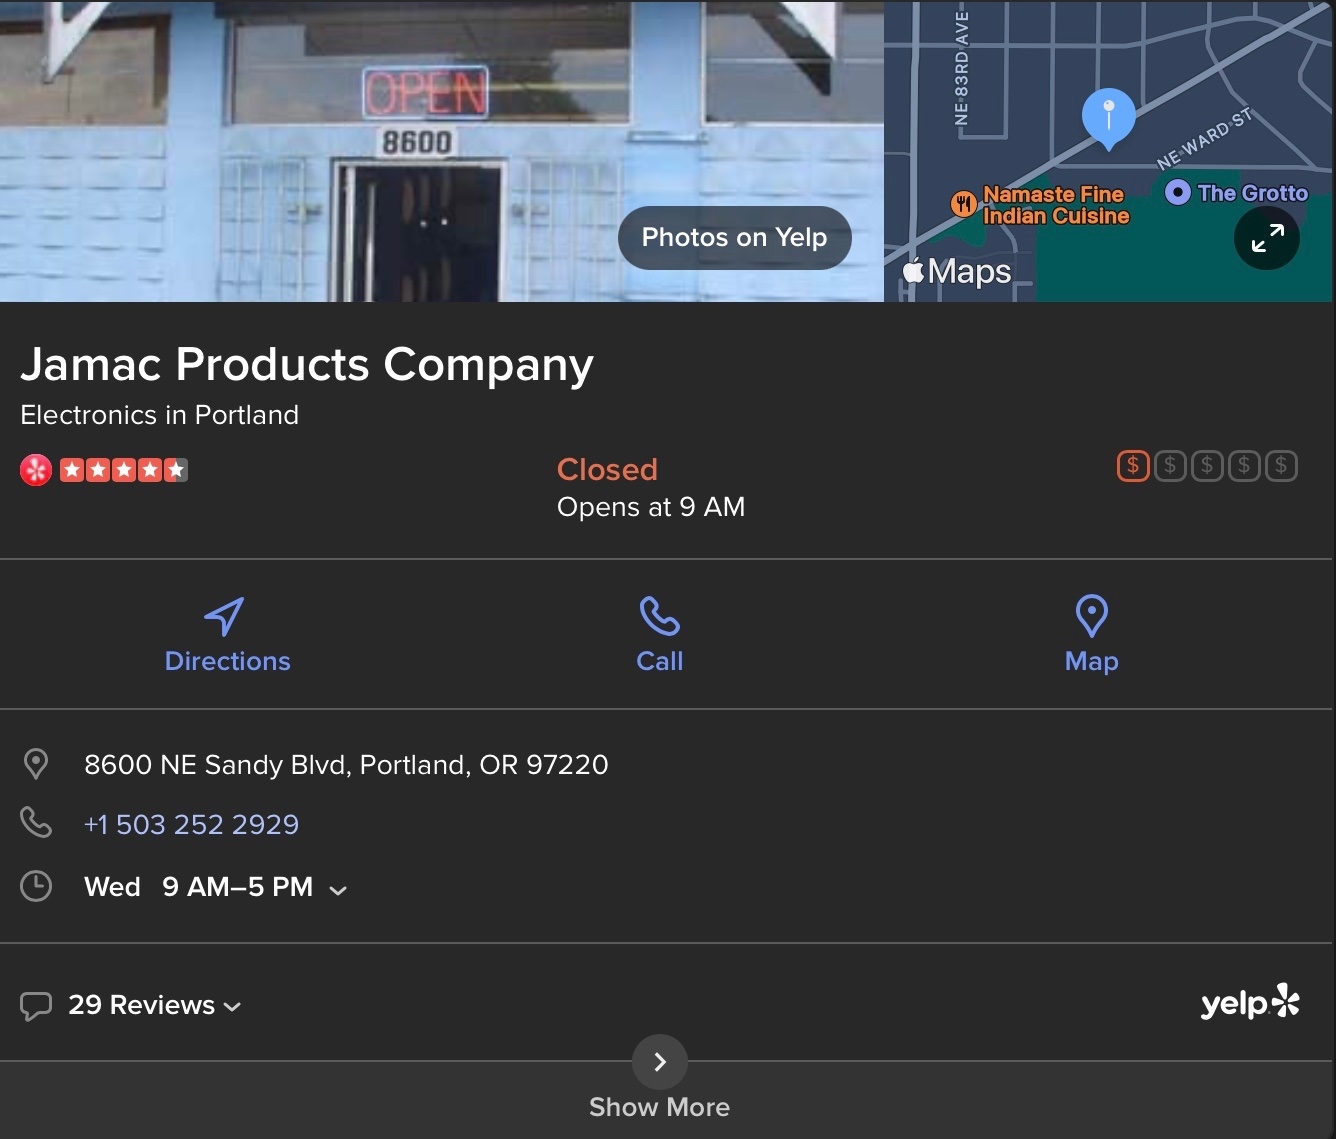
Task: Click the blue location pin on the map
Action: (x=1108, y=118)
